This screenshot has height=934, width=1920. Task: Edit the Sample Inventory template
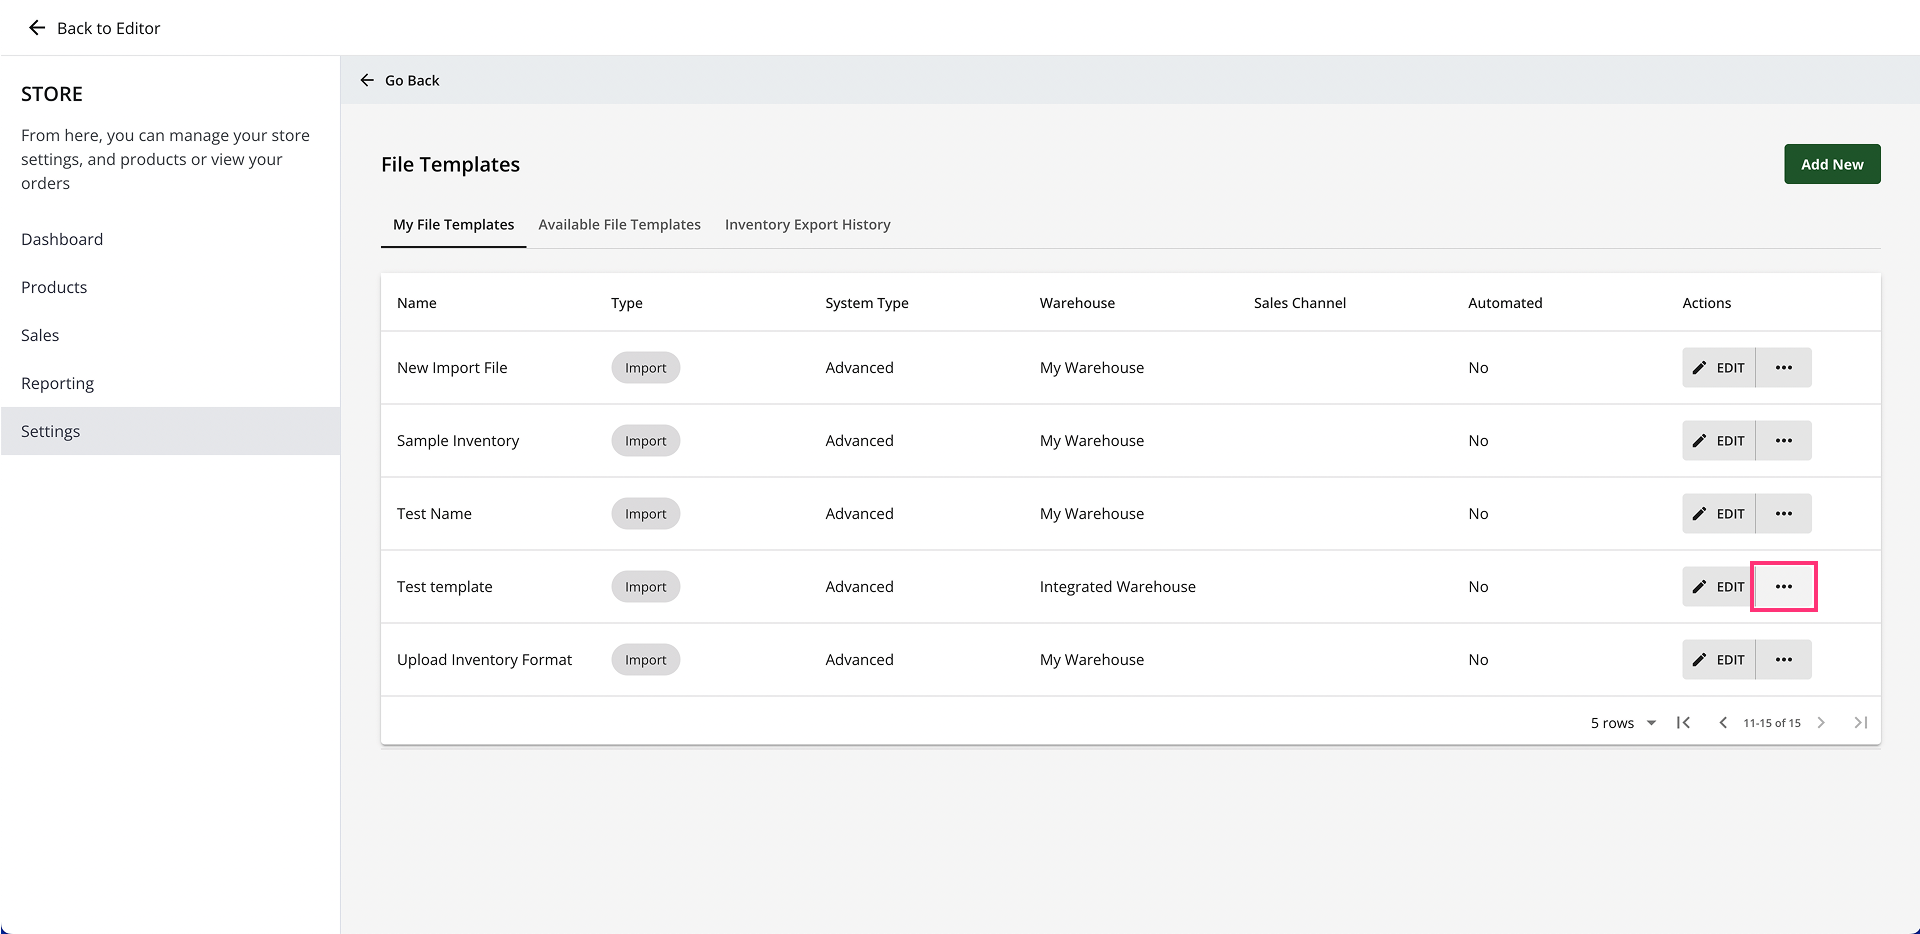tap(1719, 441)
